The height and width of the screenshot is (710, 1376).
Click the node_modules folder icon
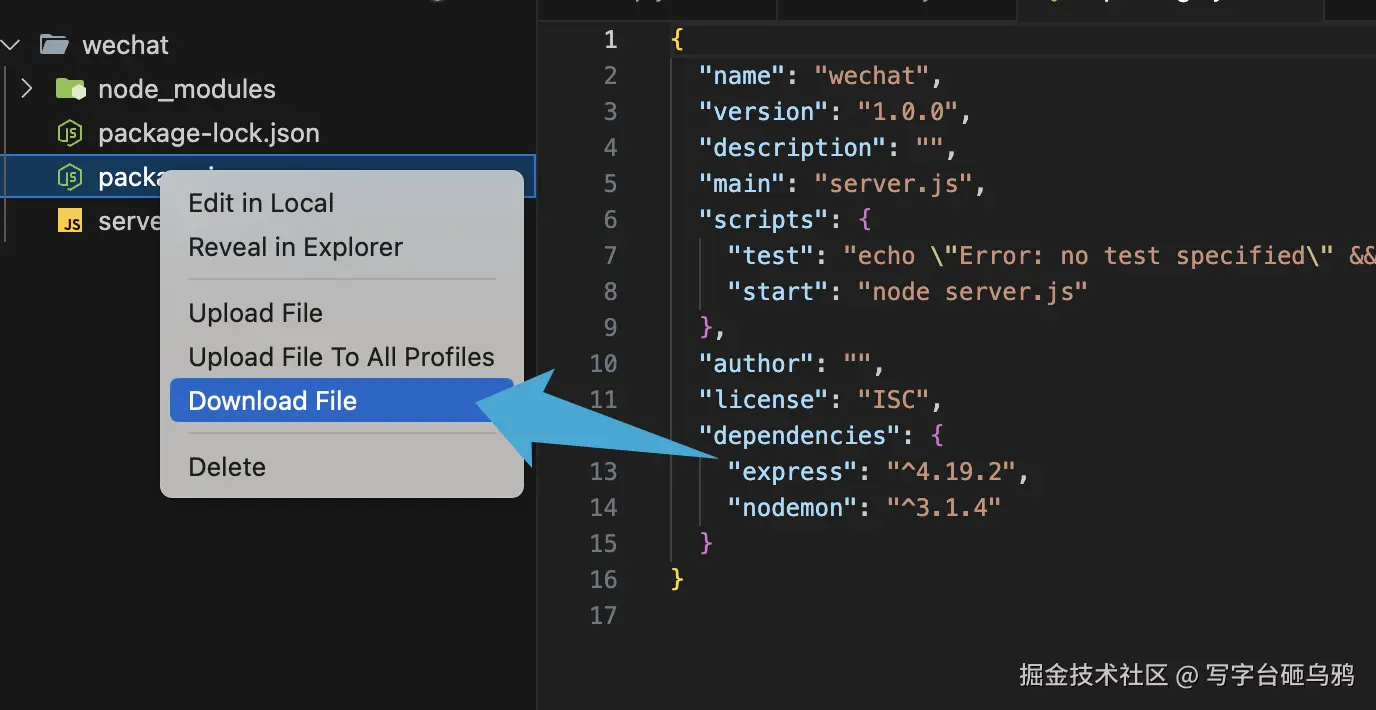point(71,89)
